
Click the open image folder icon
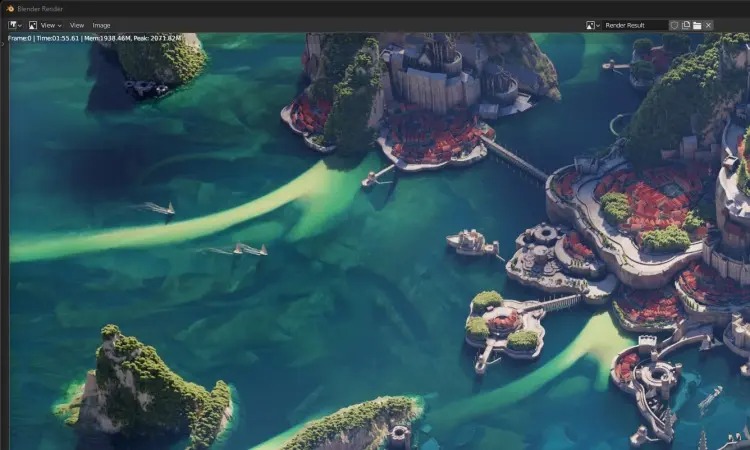[x=697, y=25]
